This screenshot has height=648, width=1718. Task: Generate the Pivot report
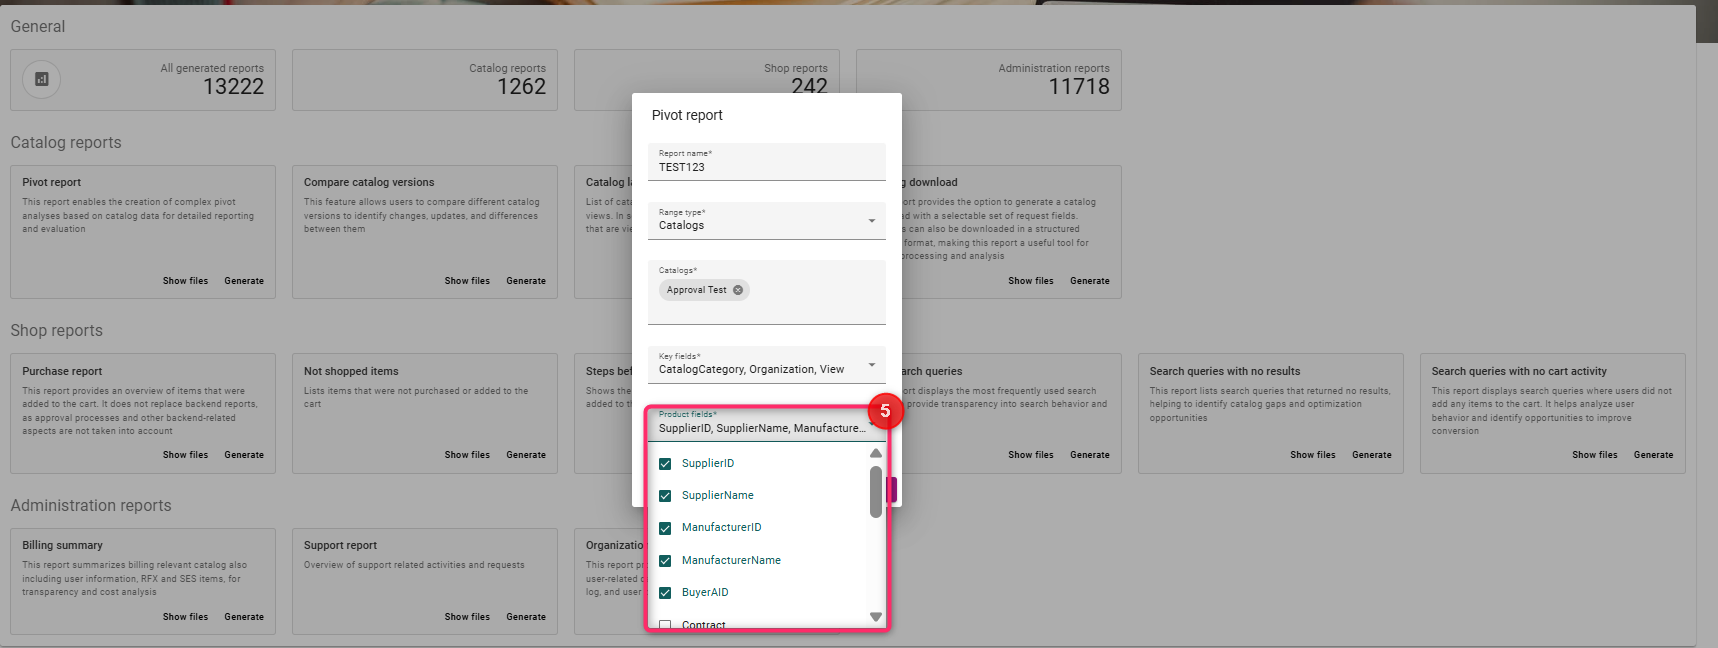pyautogui.click(x=244, y=281)
